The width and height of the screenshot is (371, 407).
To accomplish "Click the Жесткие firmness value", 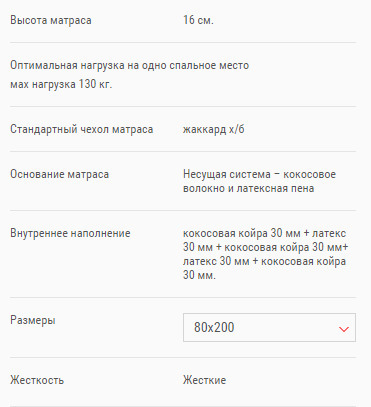I will [x=204, y=380].
